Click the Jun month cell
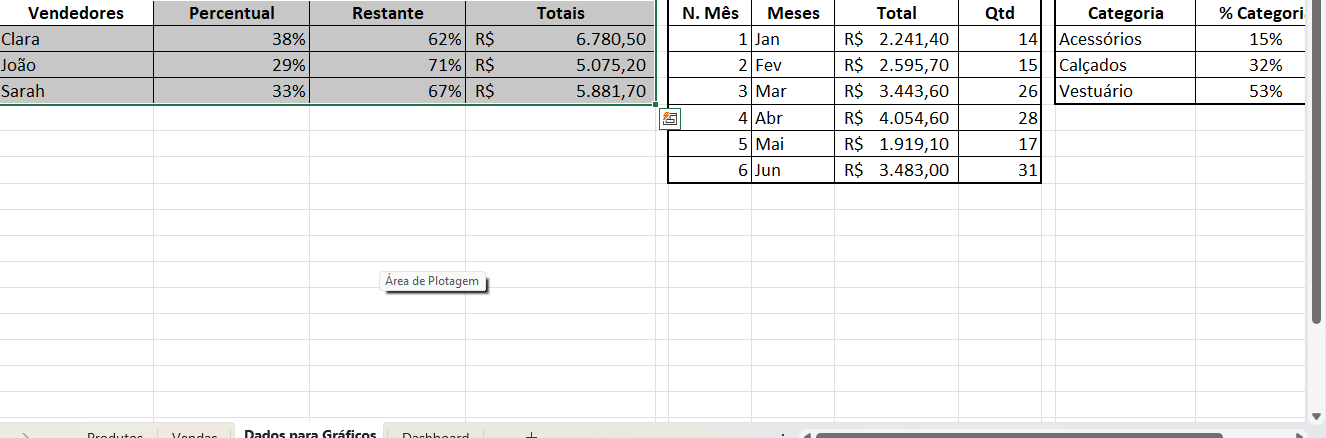This screenshot has width=1326, height=438. pyautogui.click(x=793, y=169)
